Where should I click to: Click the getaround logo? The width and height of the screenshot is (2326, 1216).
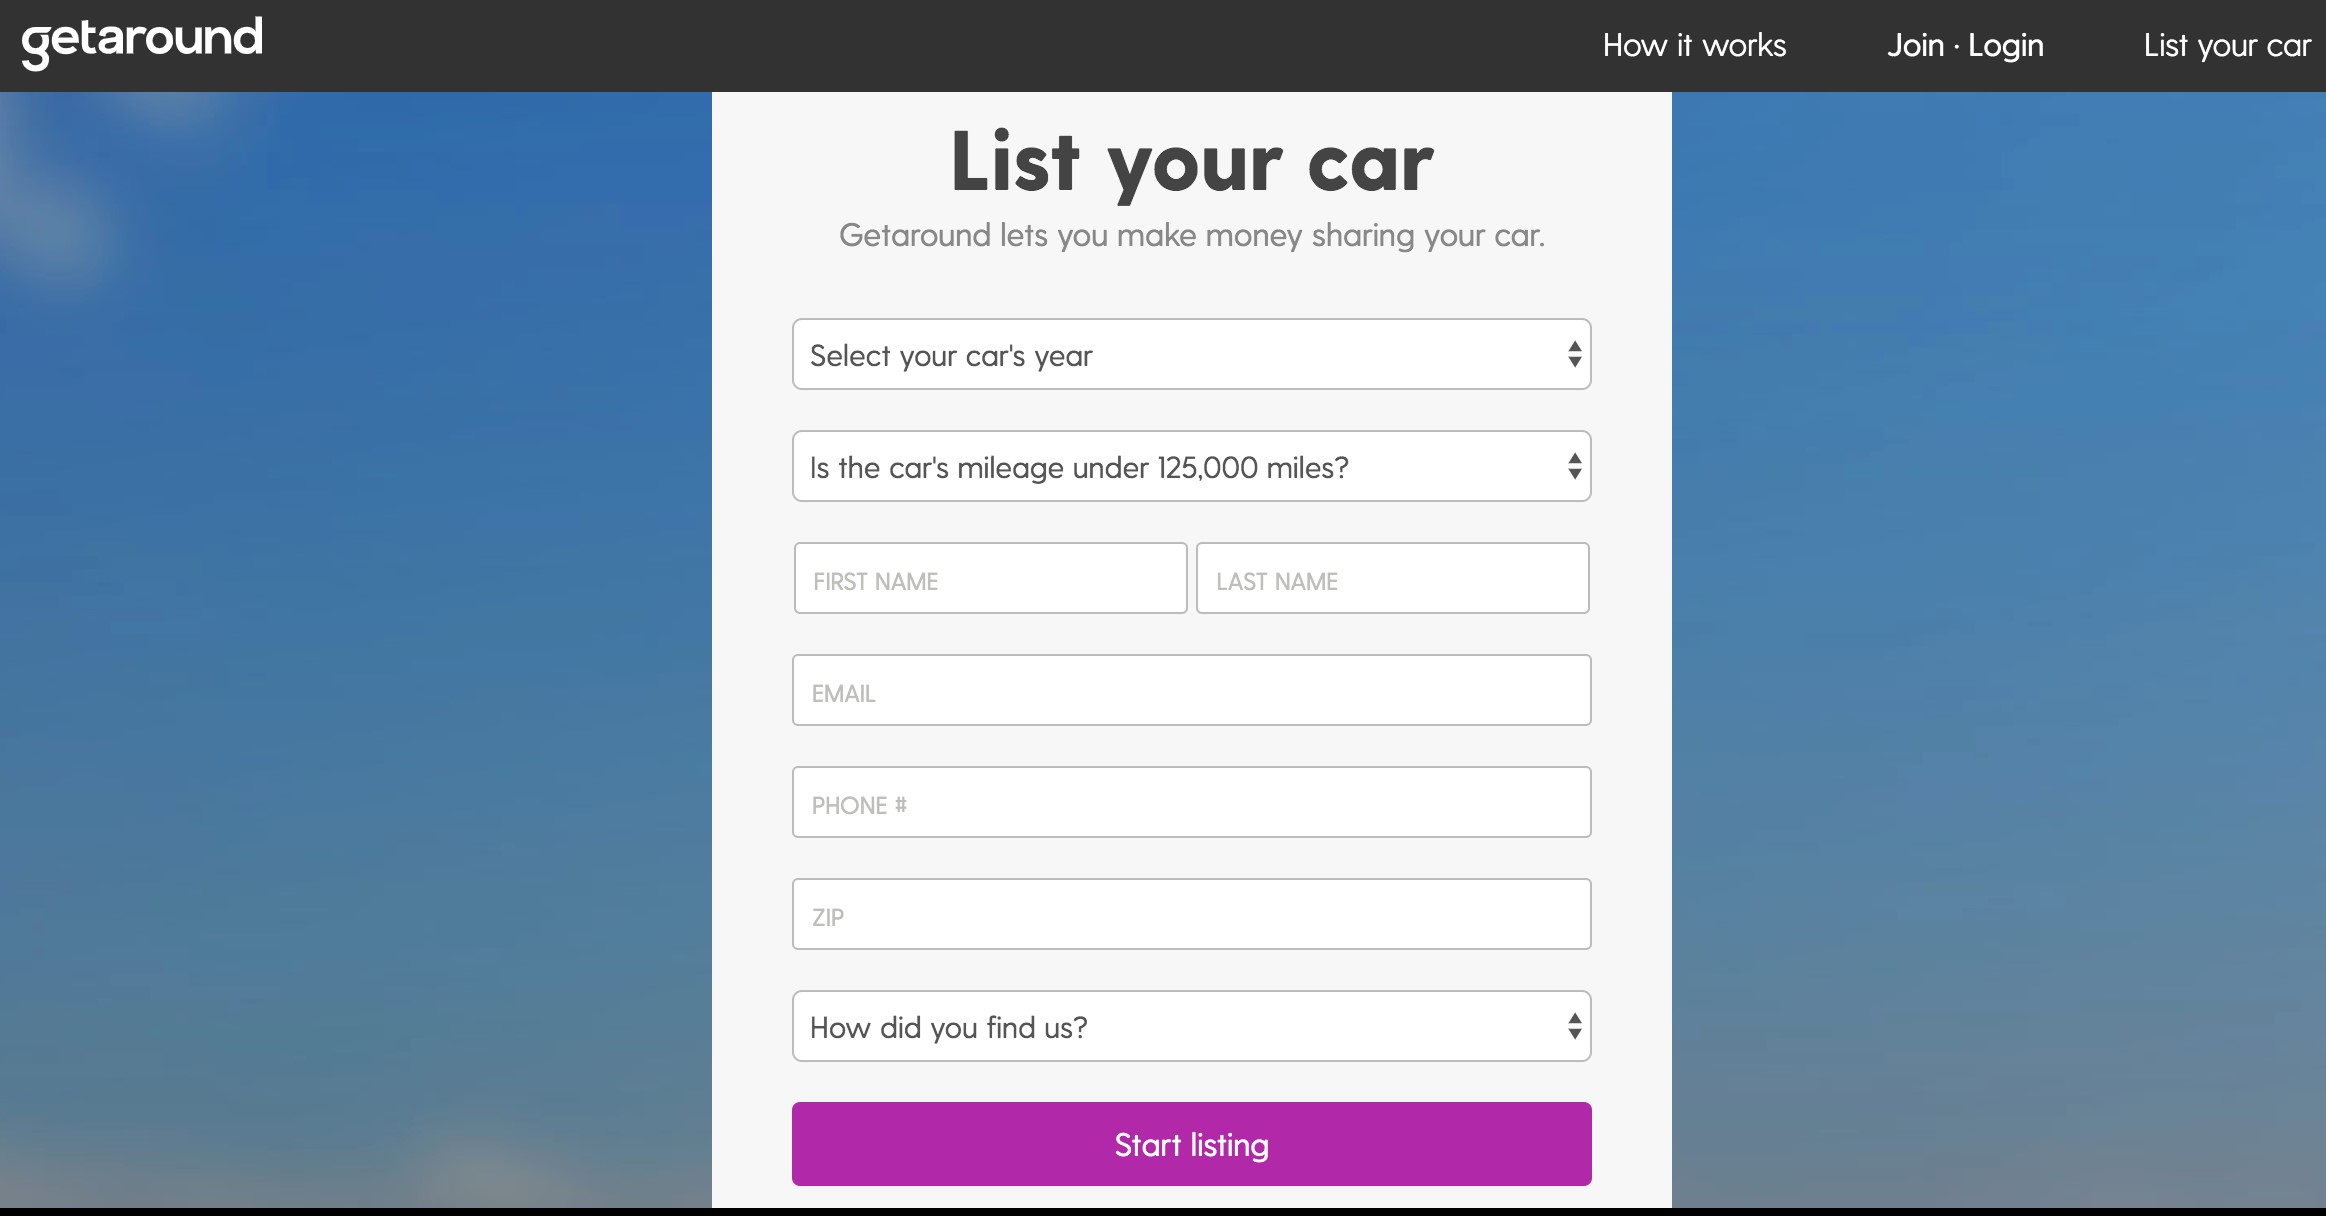tap(142, 42)
